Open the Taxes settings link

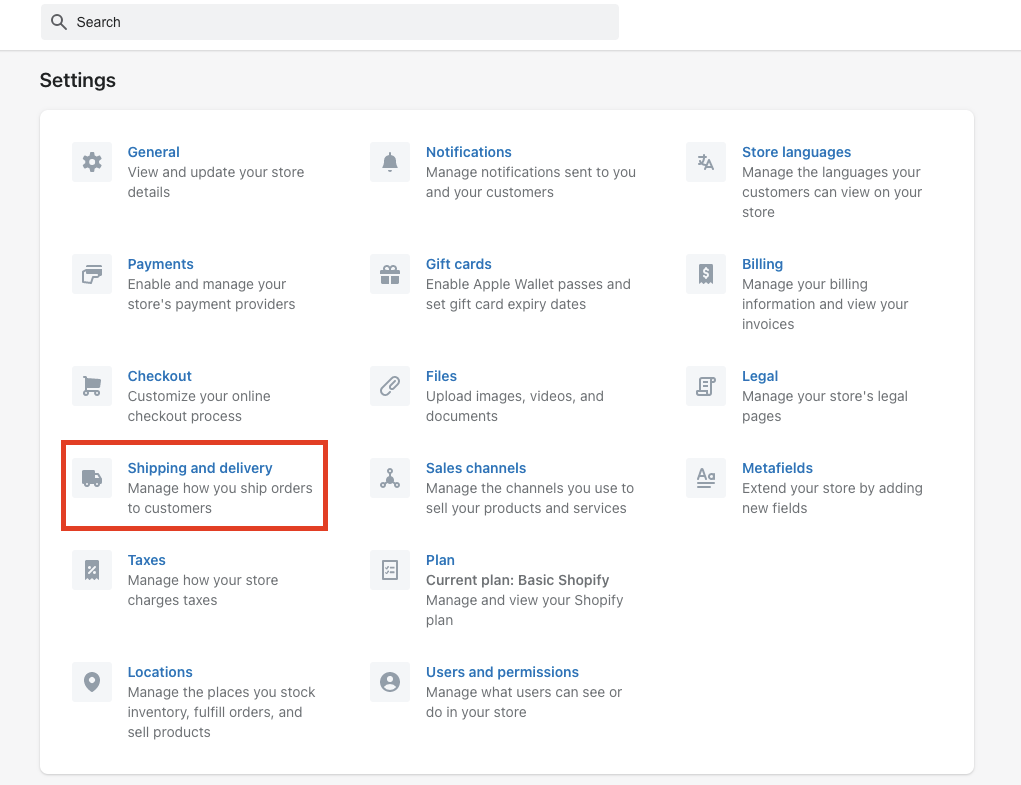click(x=147, y=560)
